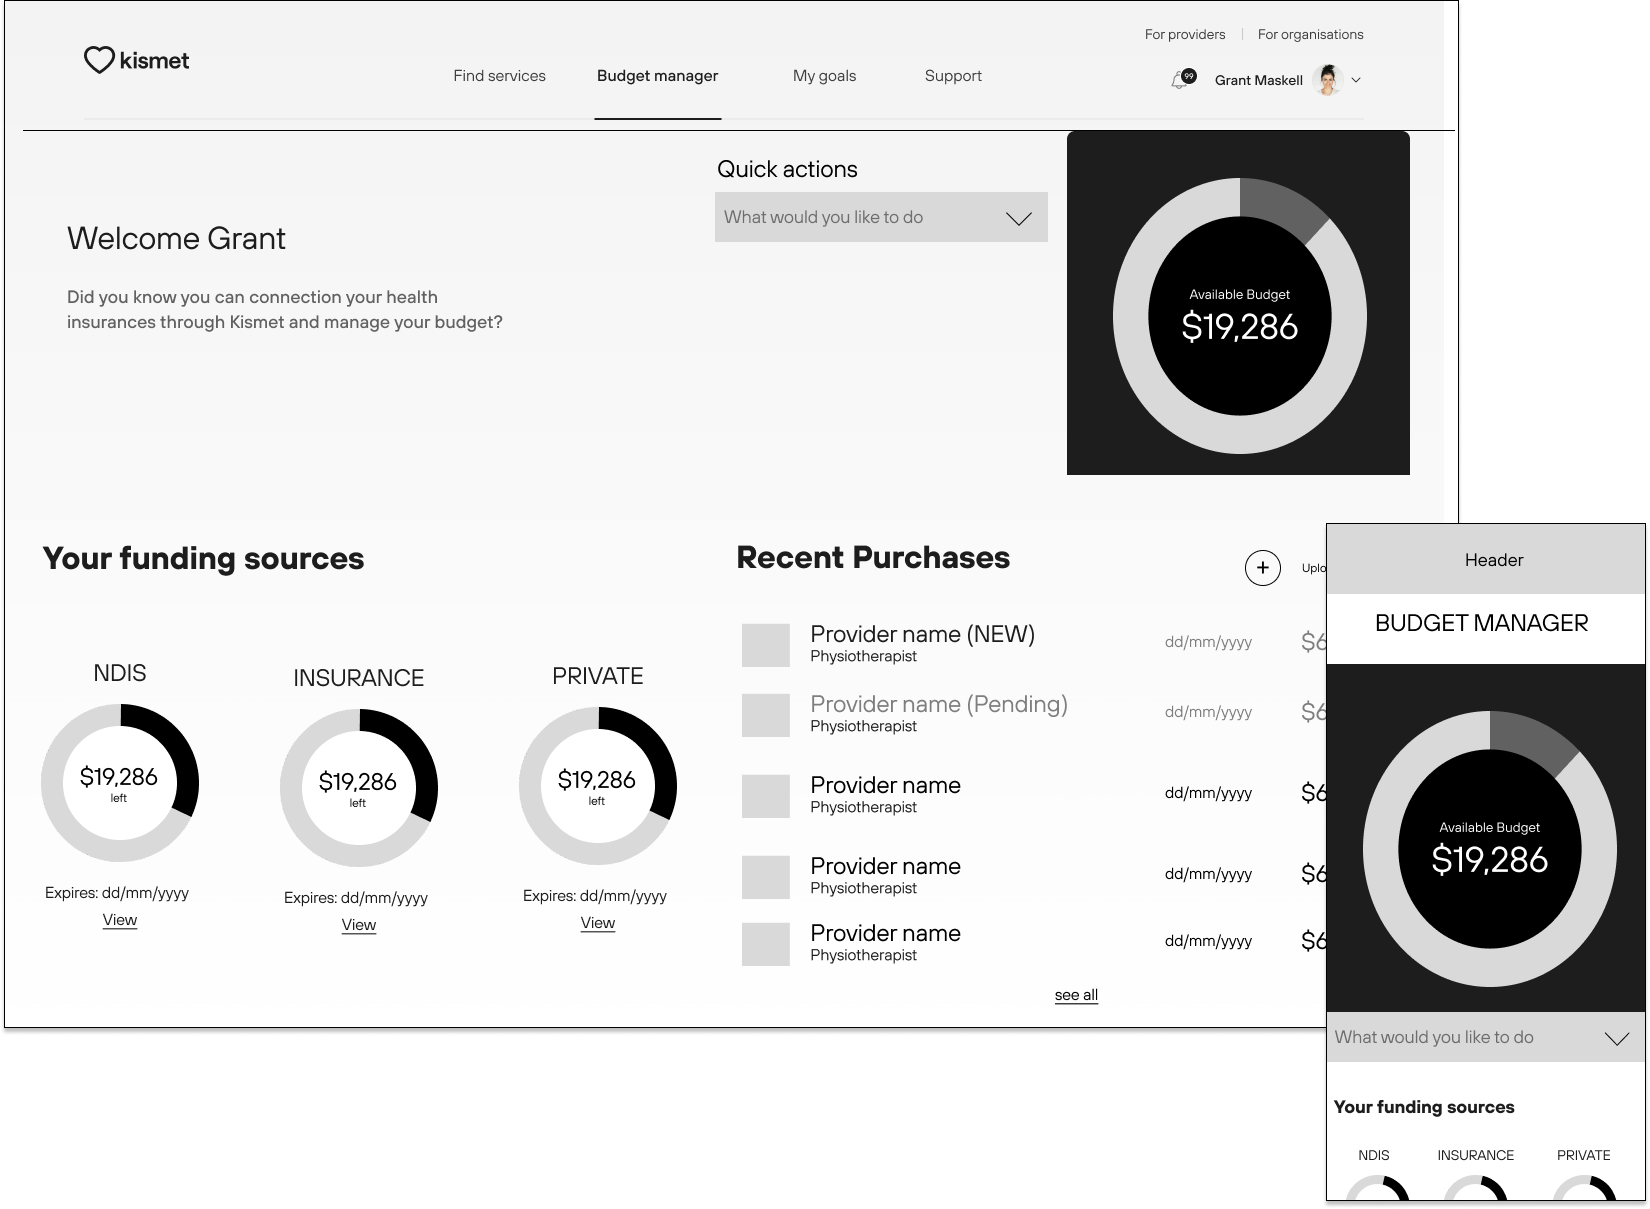Open the Support tab

(952, 76)
